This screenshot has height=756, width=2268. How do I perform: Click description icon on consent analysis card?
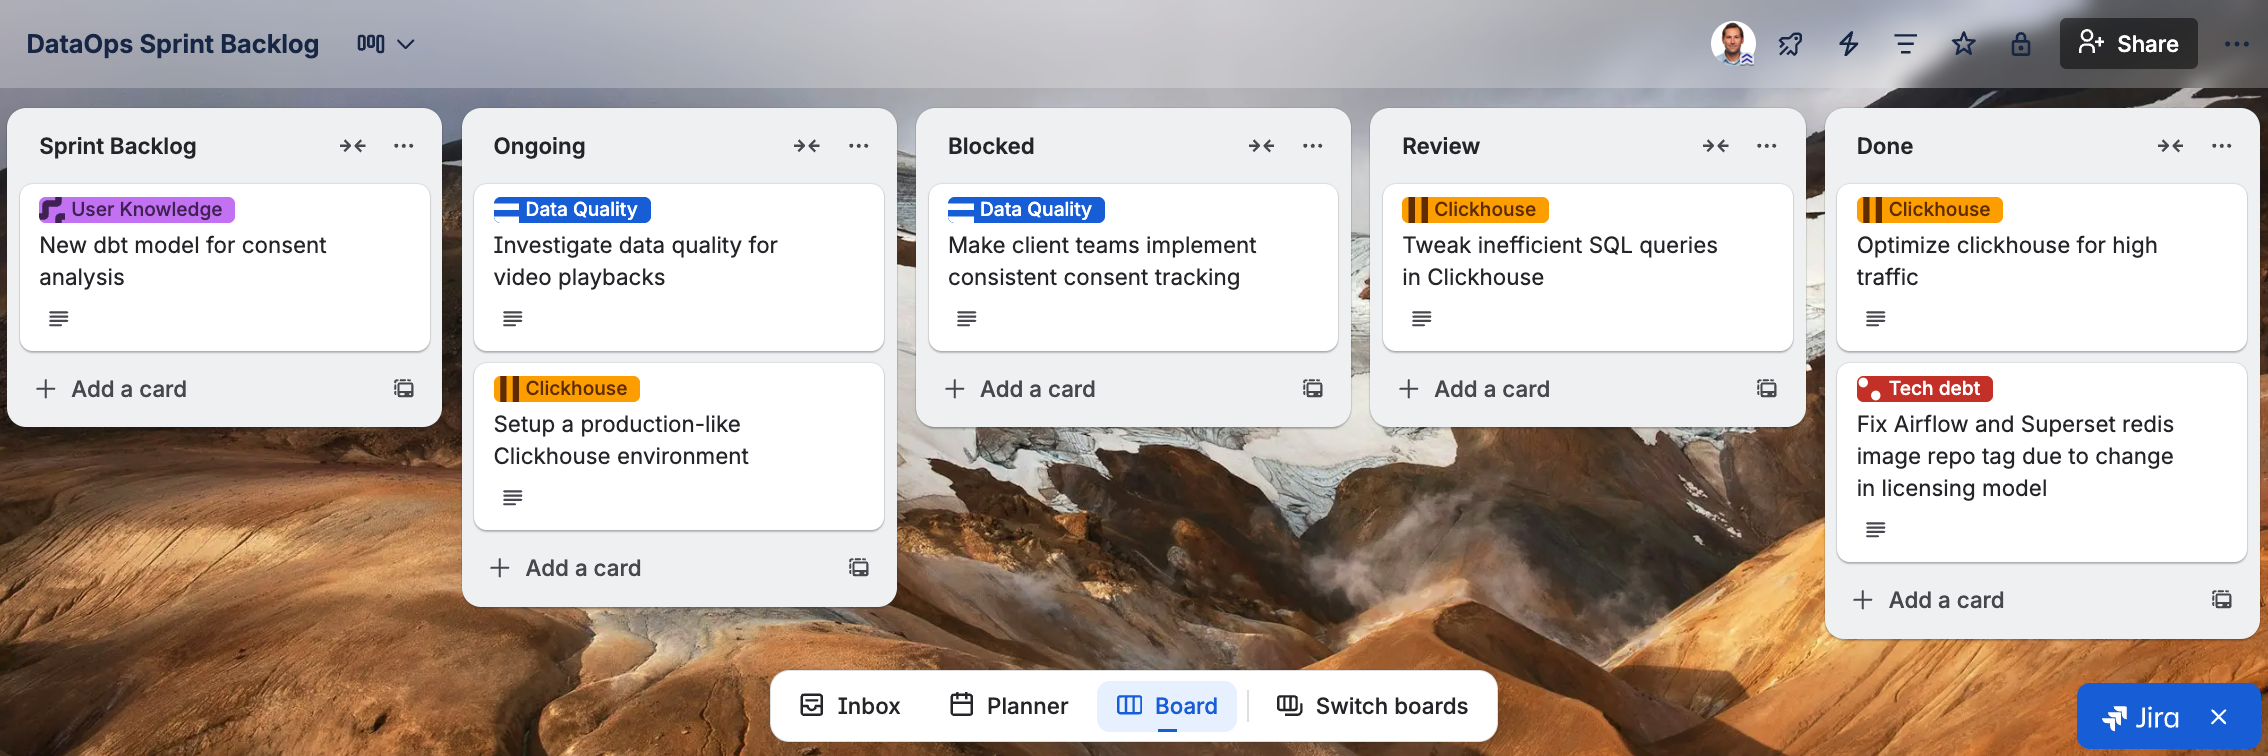[59, 319]
